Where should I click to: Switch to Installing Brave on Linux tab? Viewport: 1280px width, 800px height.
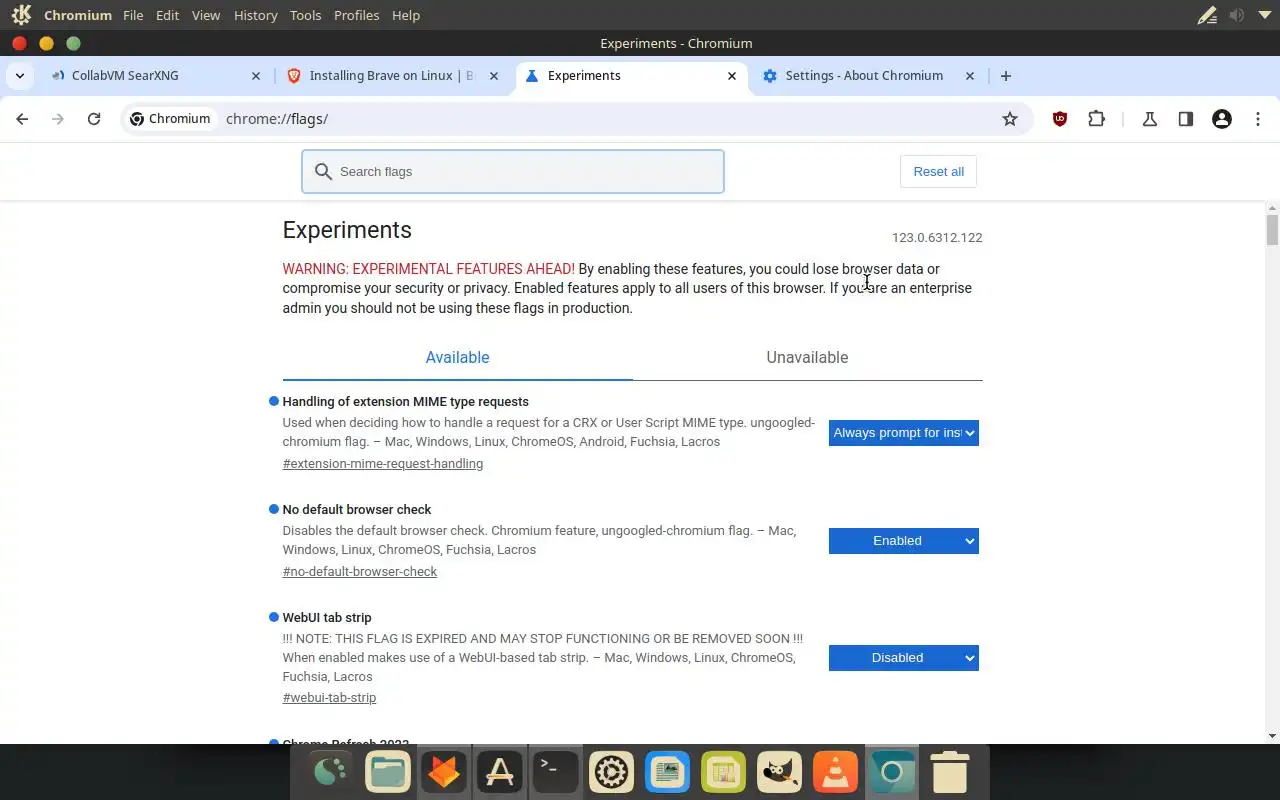coord(392,76)
